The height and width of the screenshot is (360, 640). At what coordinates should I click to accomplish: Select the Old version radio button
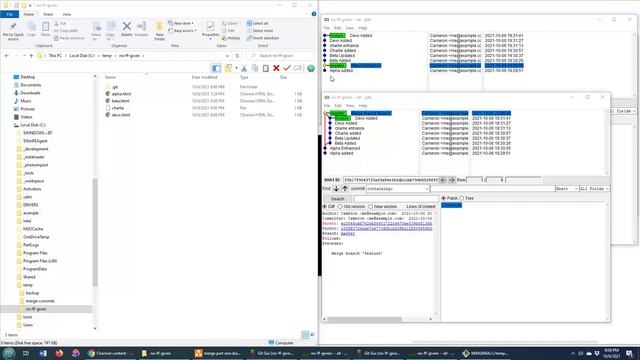[x=340, y=207]
